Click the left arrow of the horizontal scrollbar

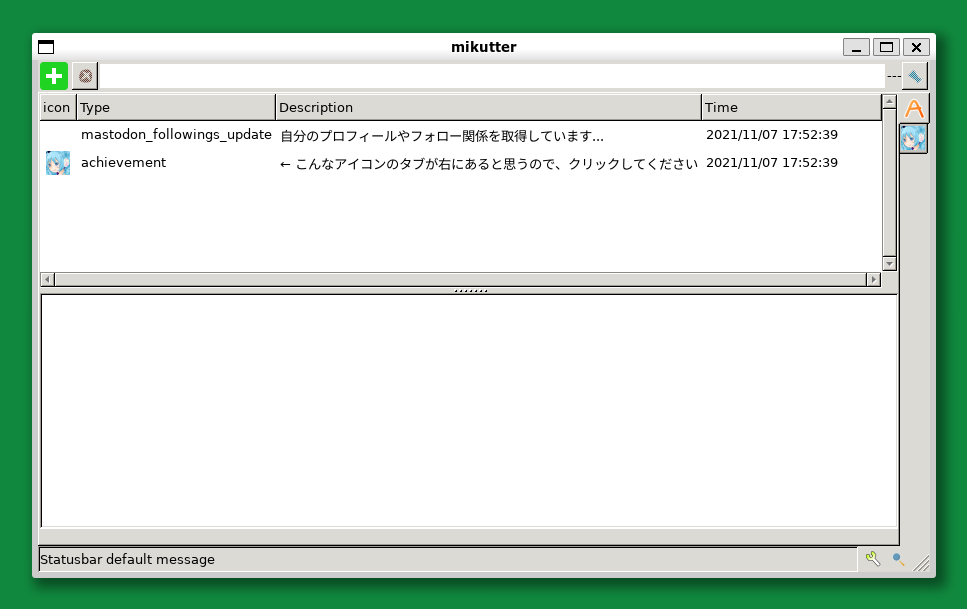tap(45, 279)
